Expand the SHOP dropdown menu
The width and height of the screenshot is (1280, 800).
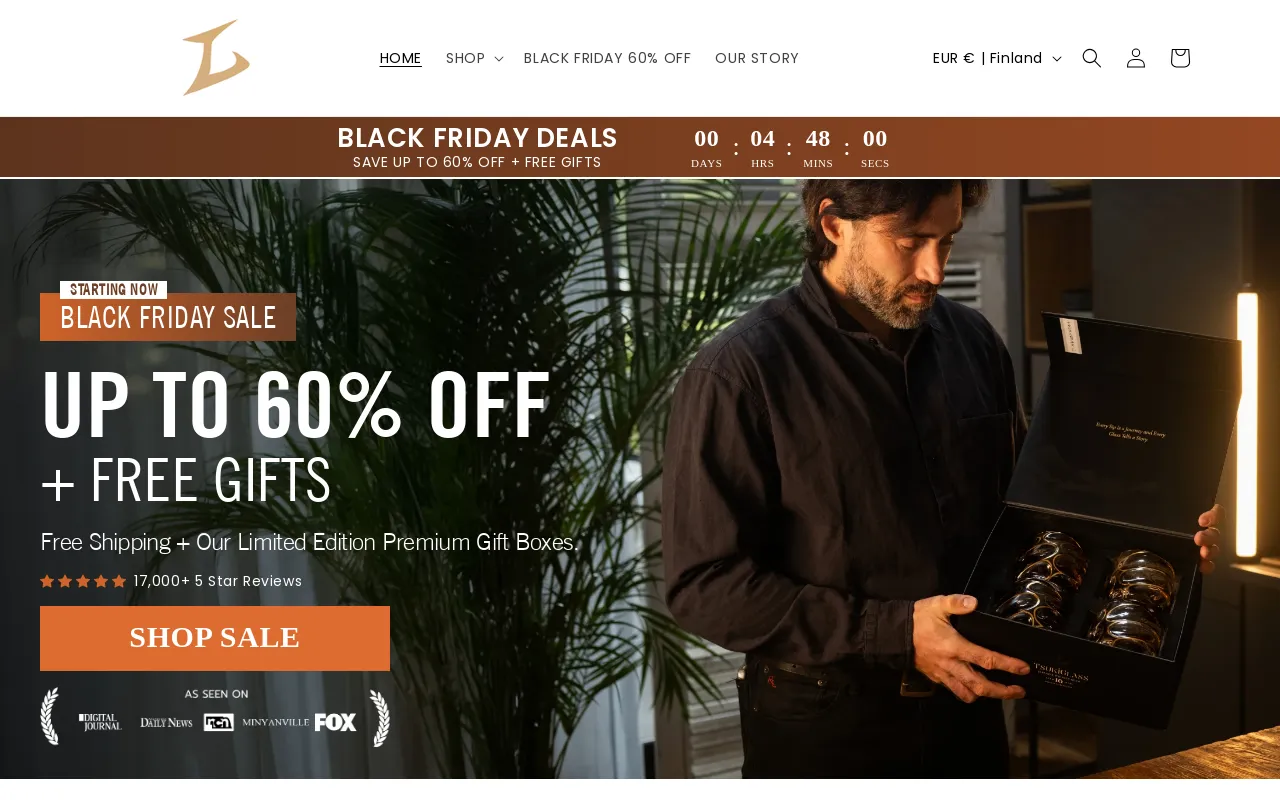474,58
